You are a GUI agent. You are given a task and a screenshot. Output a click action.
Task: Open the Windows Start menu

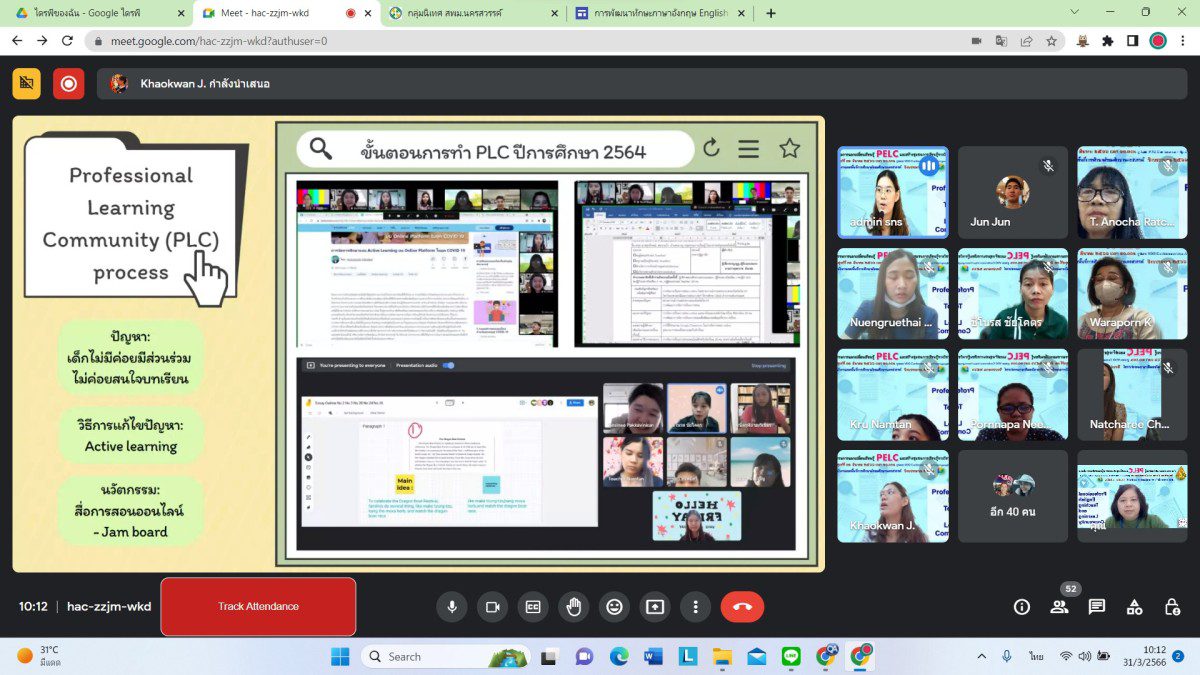340,656
